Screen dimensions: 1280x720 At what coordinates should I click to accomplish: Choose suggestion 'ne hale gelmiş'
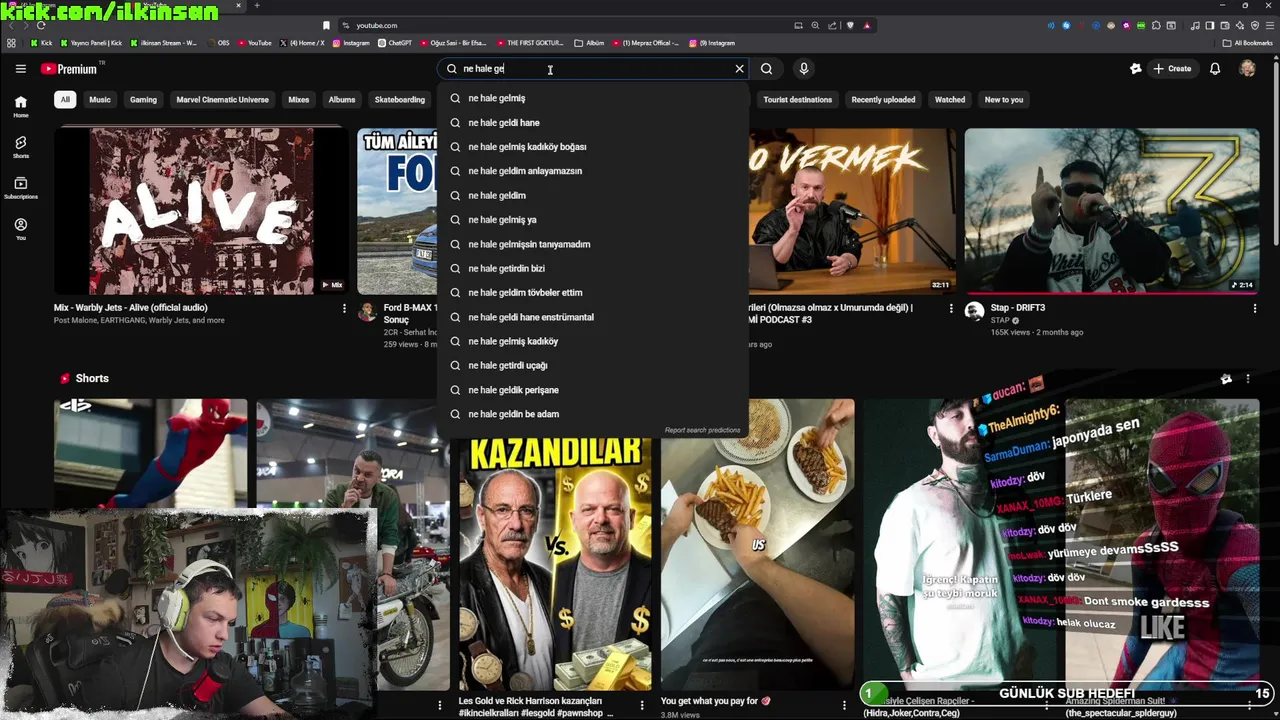pyautogui.click(x=593, y=98)
